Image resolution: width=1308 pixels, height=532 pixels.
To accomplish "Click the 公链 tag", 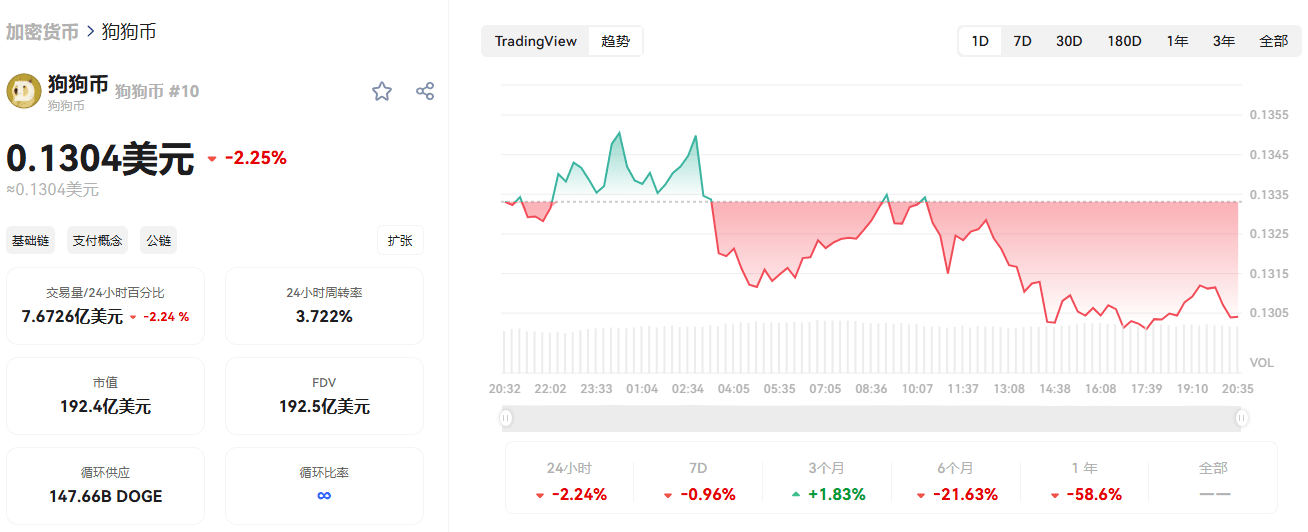I will (159, 241).
